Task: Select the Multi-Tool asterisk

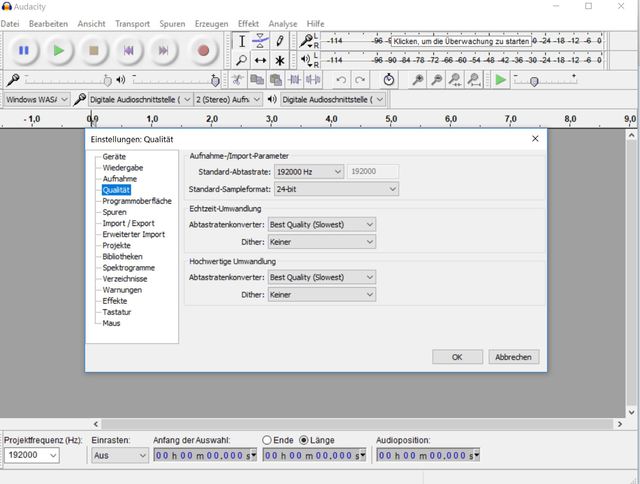Action: [279, 60]
